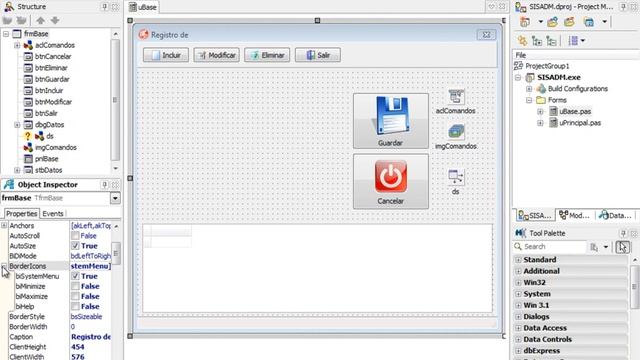Toggle the AutoScroll checkbox

[x=75, y=236]
